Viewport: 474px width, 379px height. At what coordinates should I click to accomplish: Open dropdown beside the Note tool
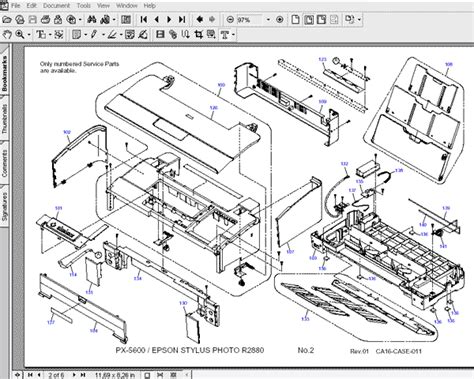(x=85, y=35)
